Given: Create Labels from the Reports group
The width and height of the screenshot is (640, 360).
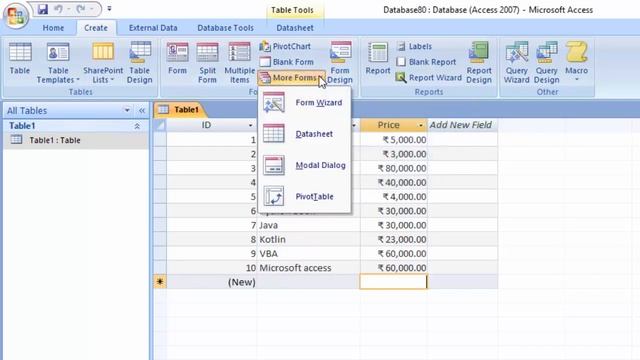Looking at the screenshot, I should pos(414,47).
